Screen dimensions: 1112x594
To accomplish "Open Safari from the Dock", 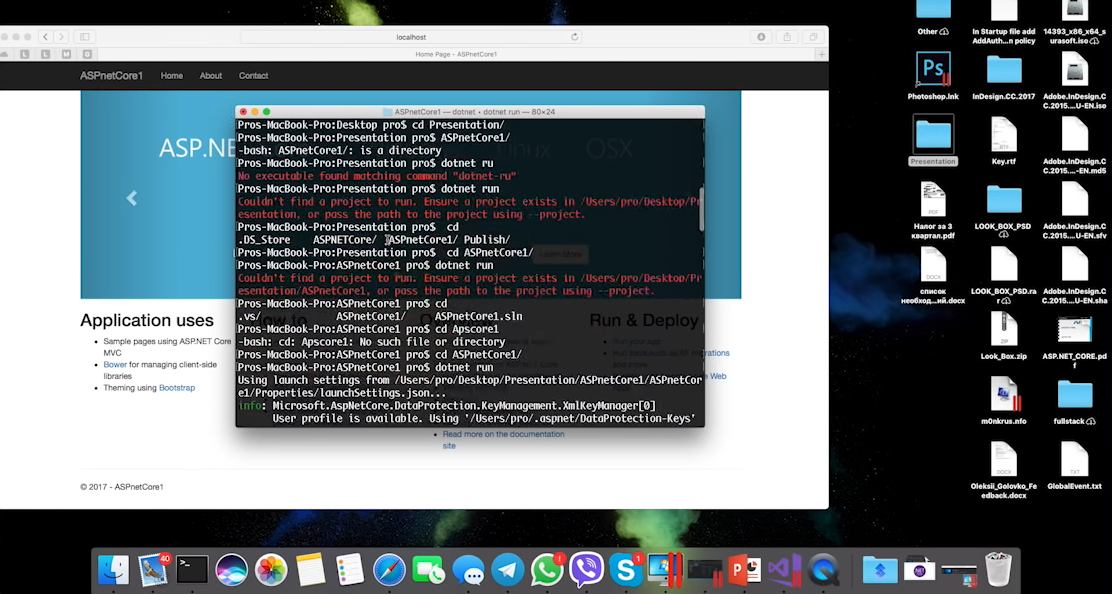I will click(x=389, y=569).
